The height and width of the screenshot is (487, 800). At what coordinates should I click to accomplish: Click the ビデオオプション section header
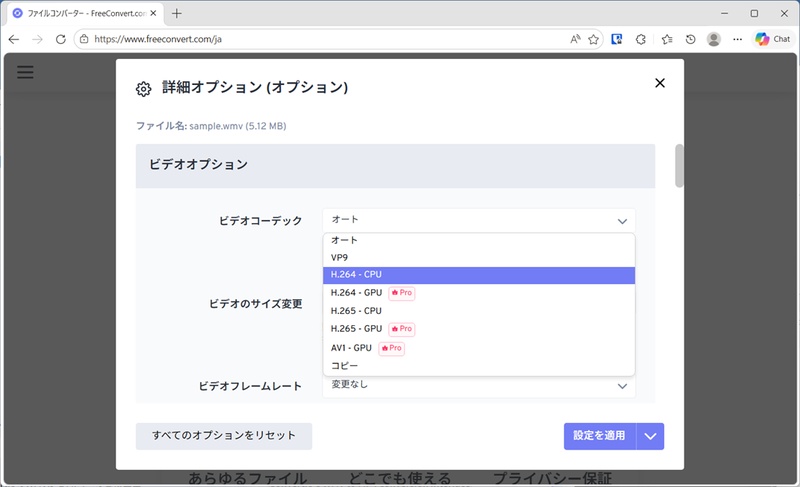tap(395, 166)
